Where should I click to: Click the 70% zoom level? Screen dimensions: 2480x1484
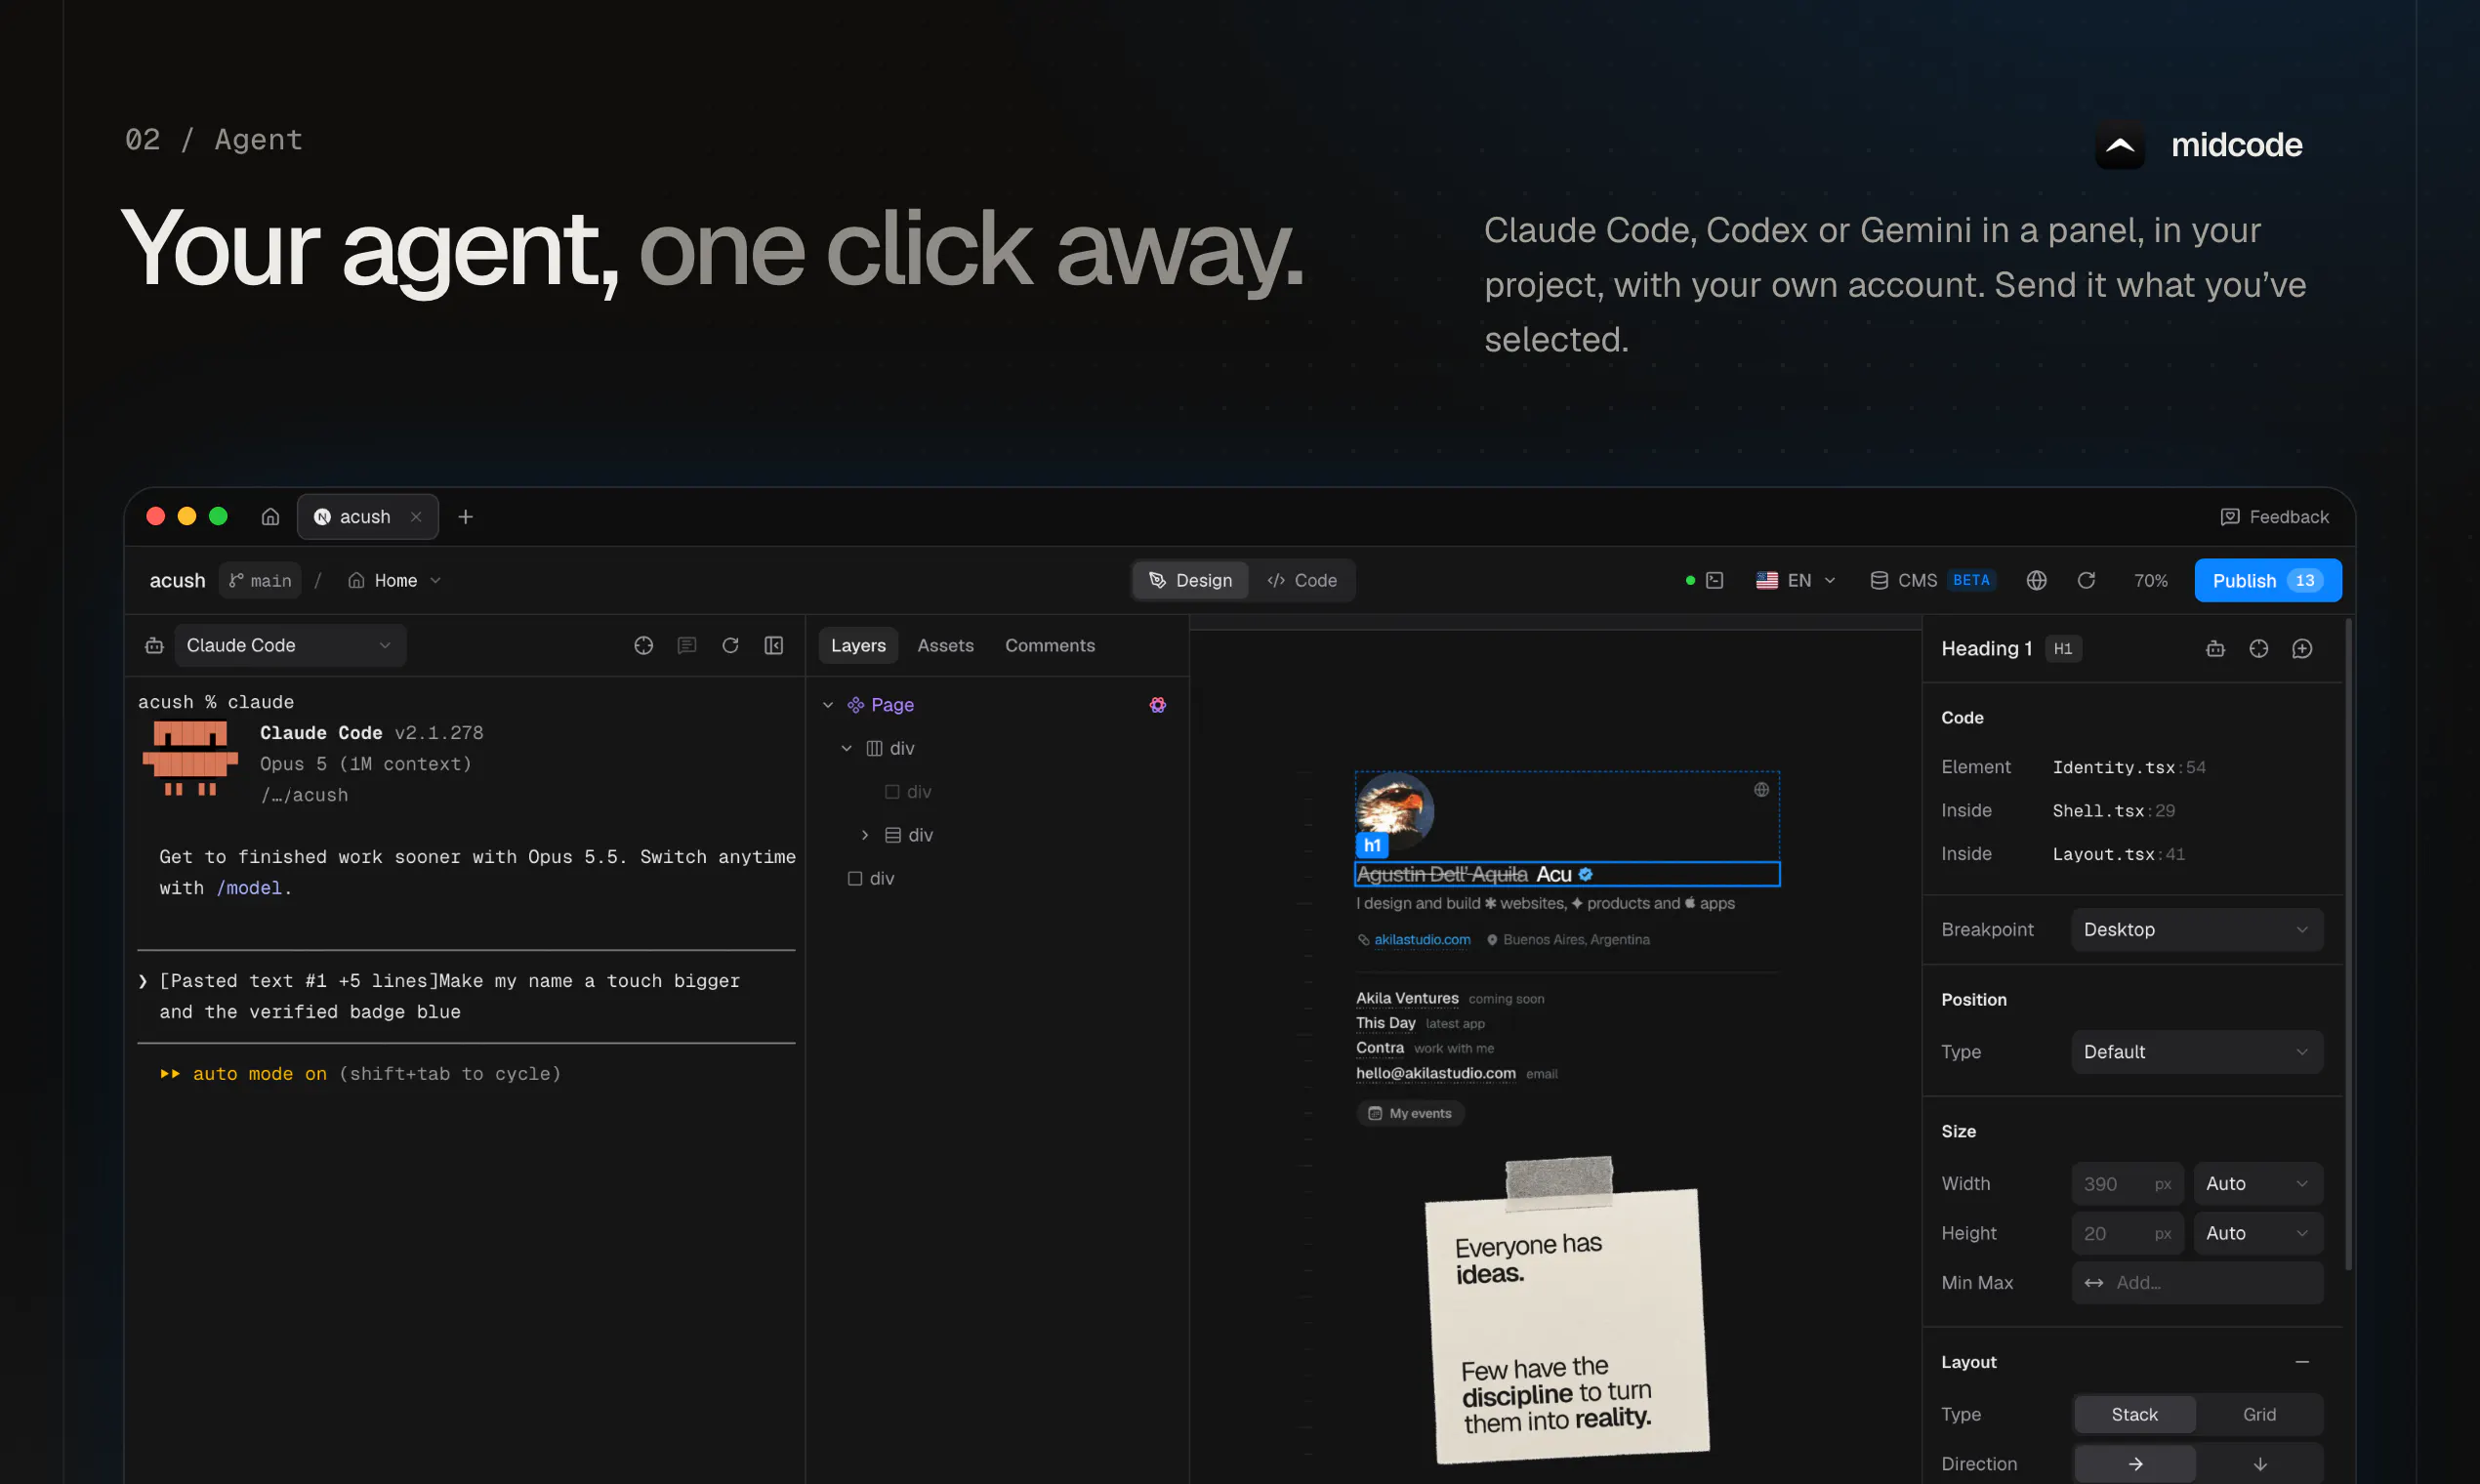pyautogui.click(x=2150, y=581)
